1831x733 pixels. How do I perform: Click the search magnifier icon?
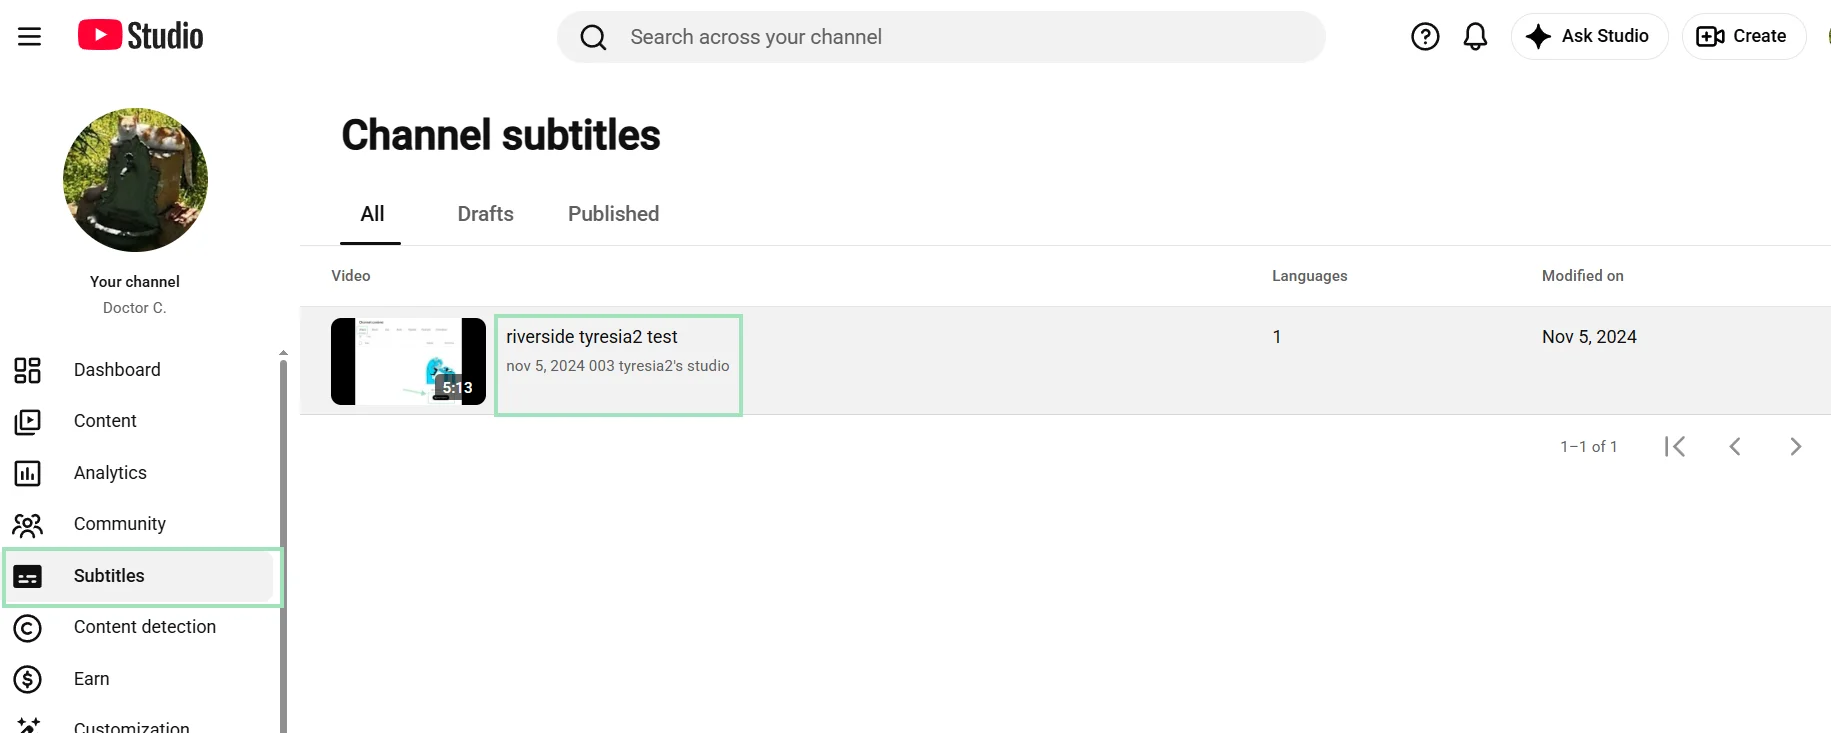point(594,38)
